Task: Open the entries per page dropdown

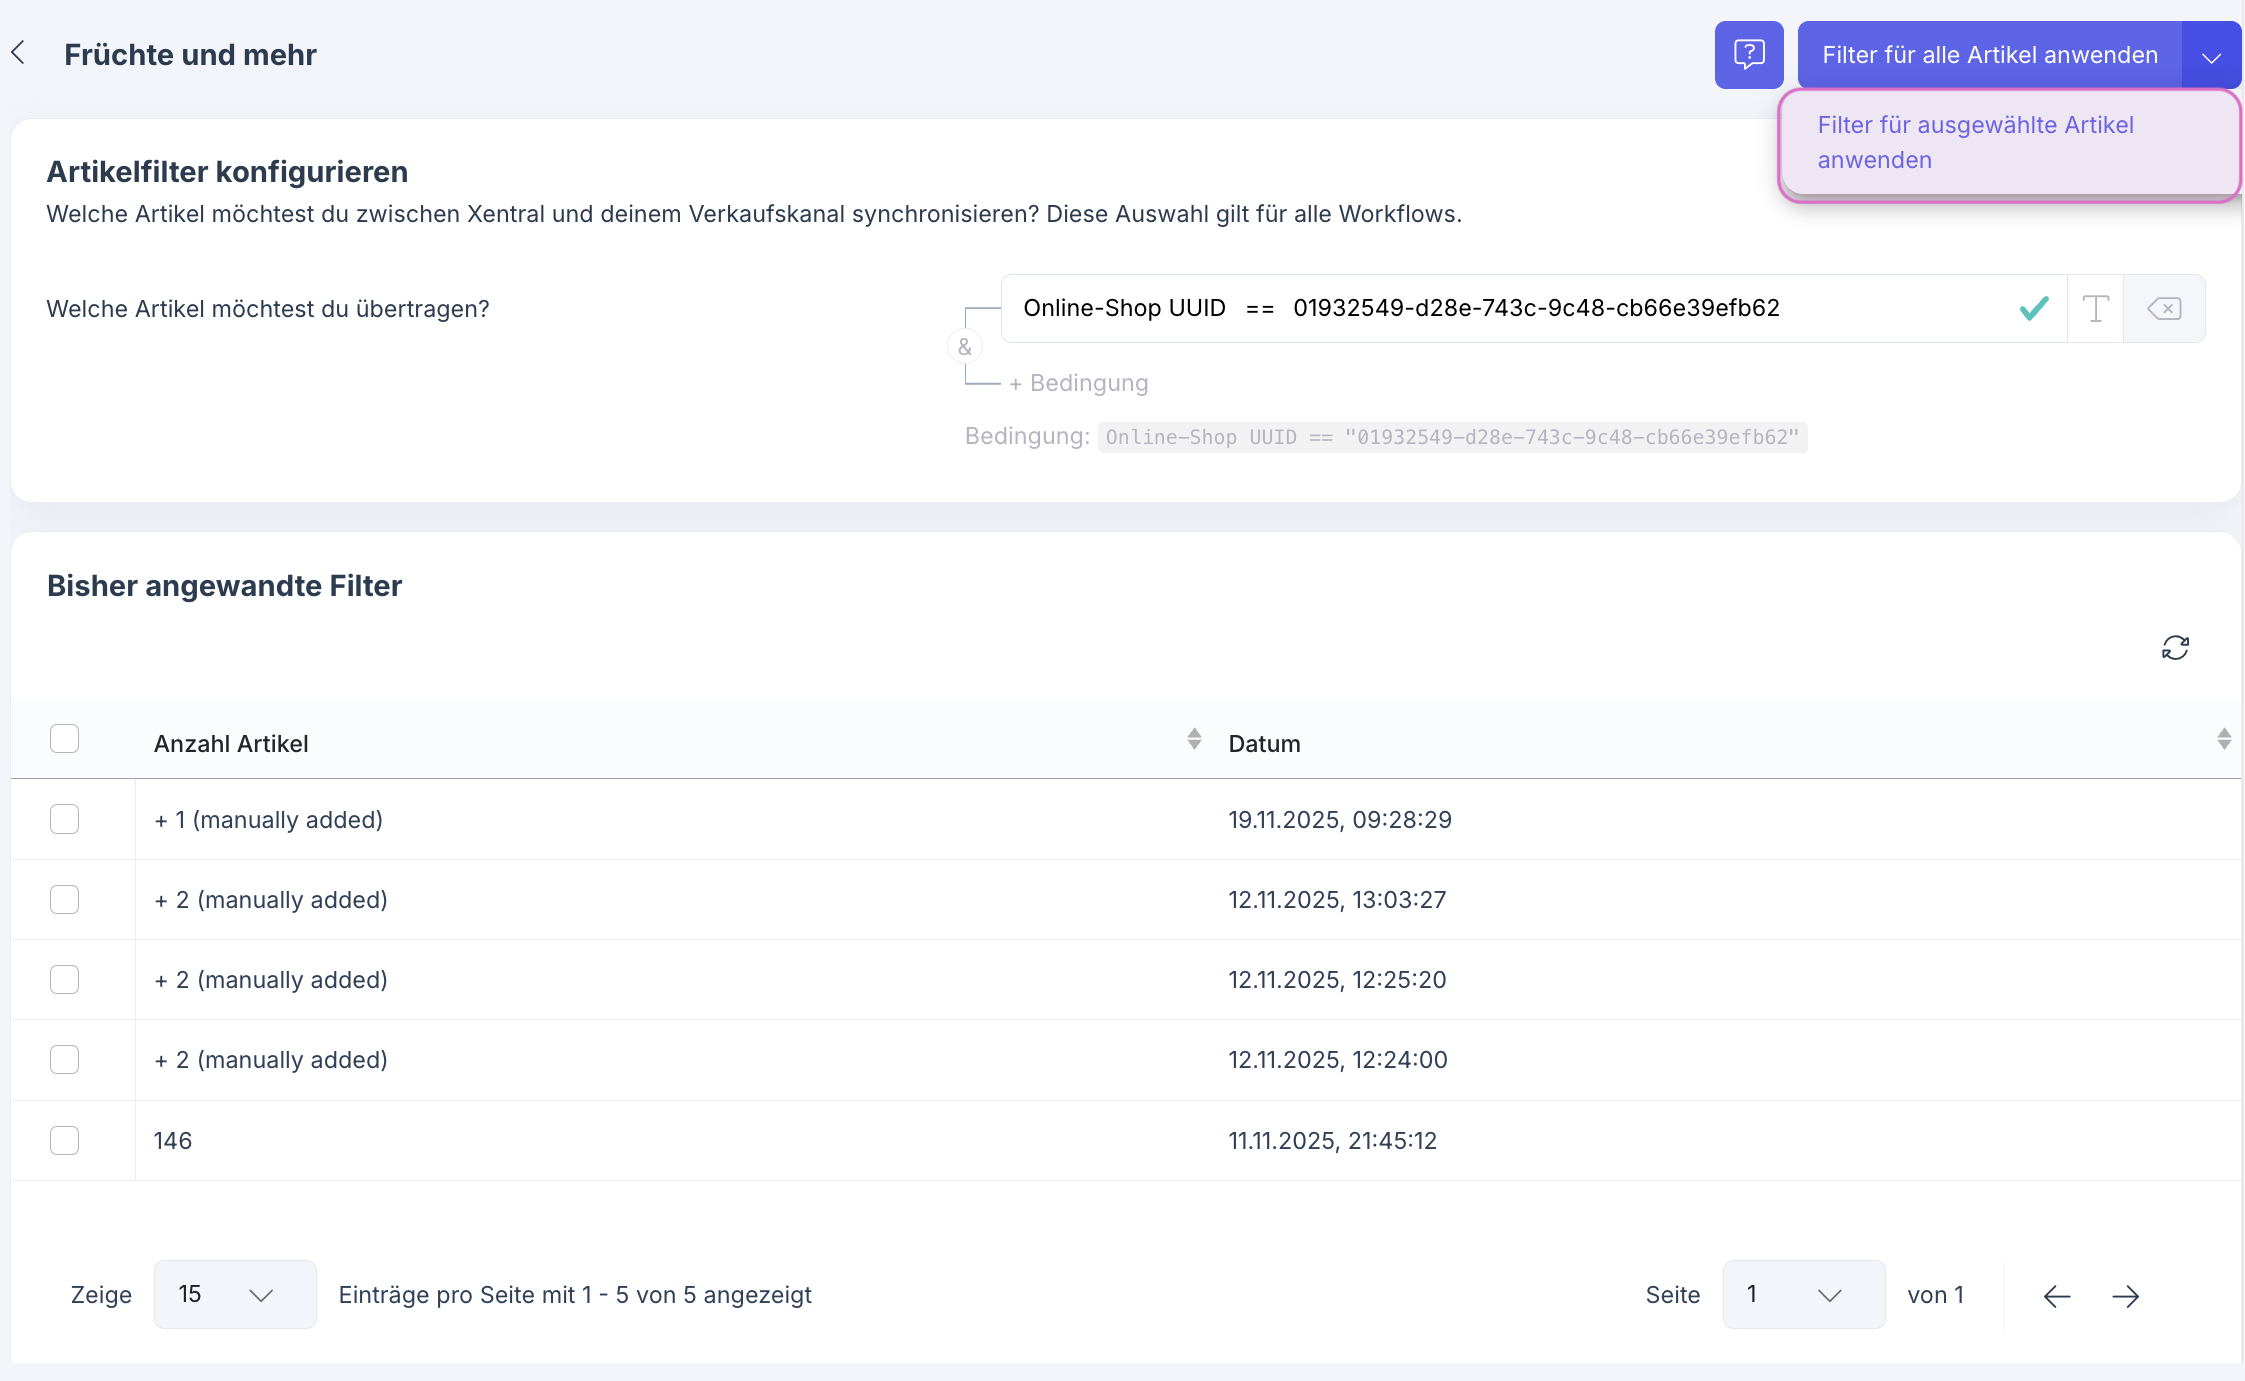Action: point(235,1295)
